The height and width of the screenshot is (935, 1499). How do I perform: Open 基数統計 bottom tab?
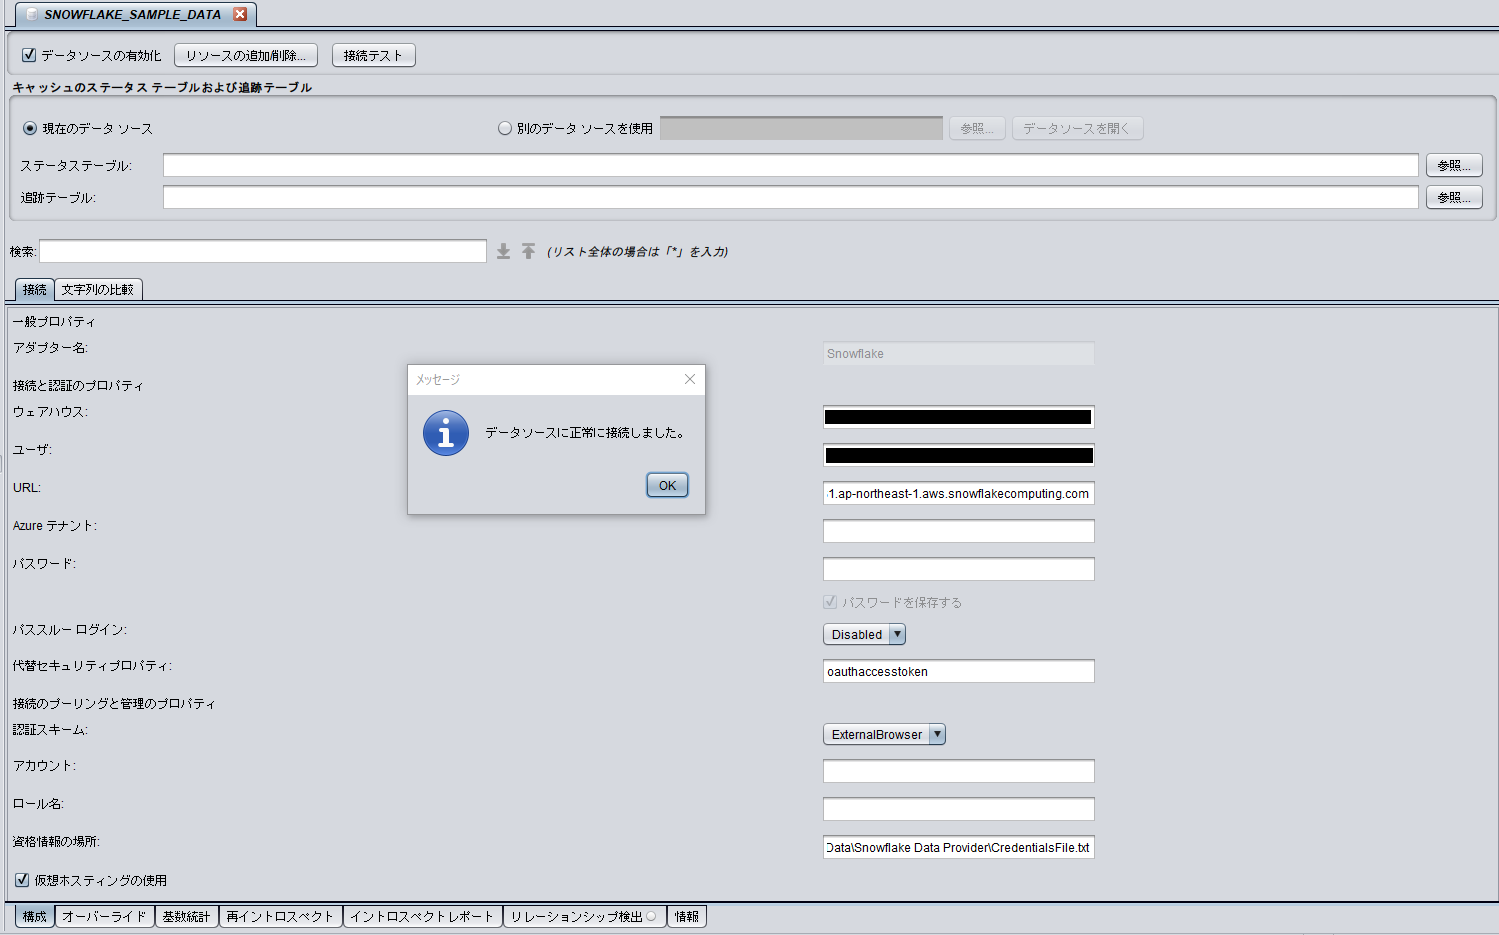[x=187, y=916]
